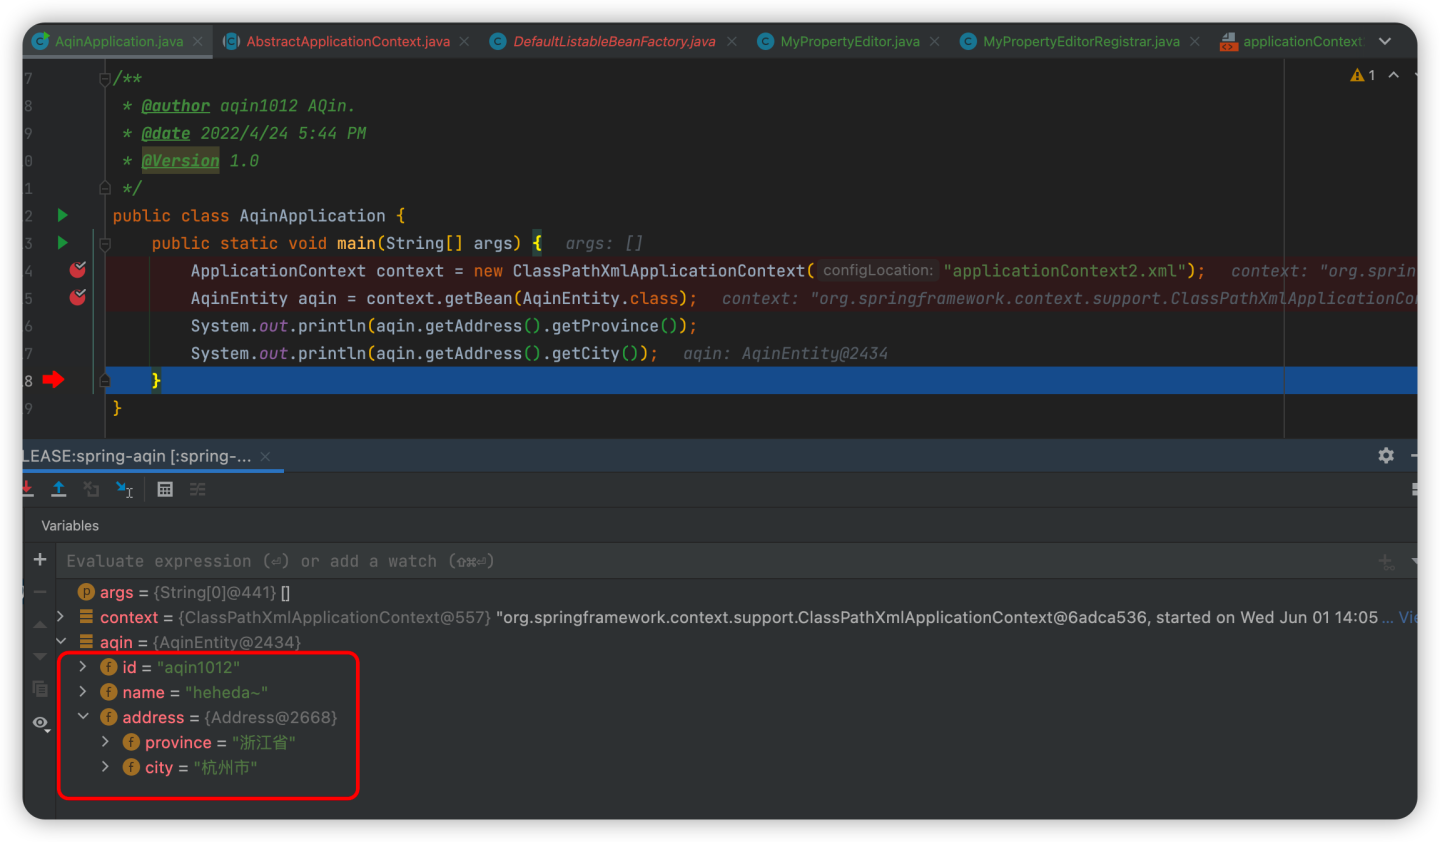Close the spring-aqin debug session tab
1440x842 pixels.
(x=265, y=456)
